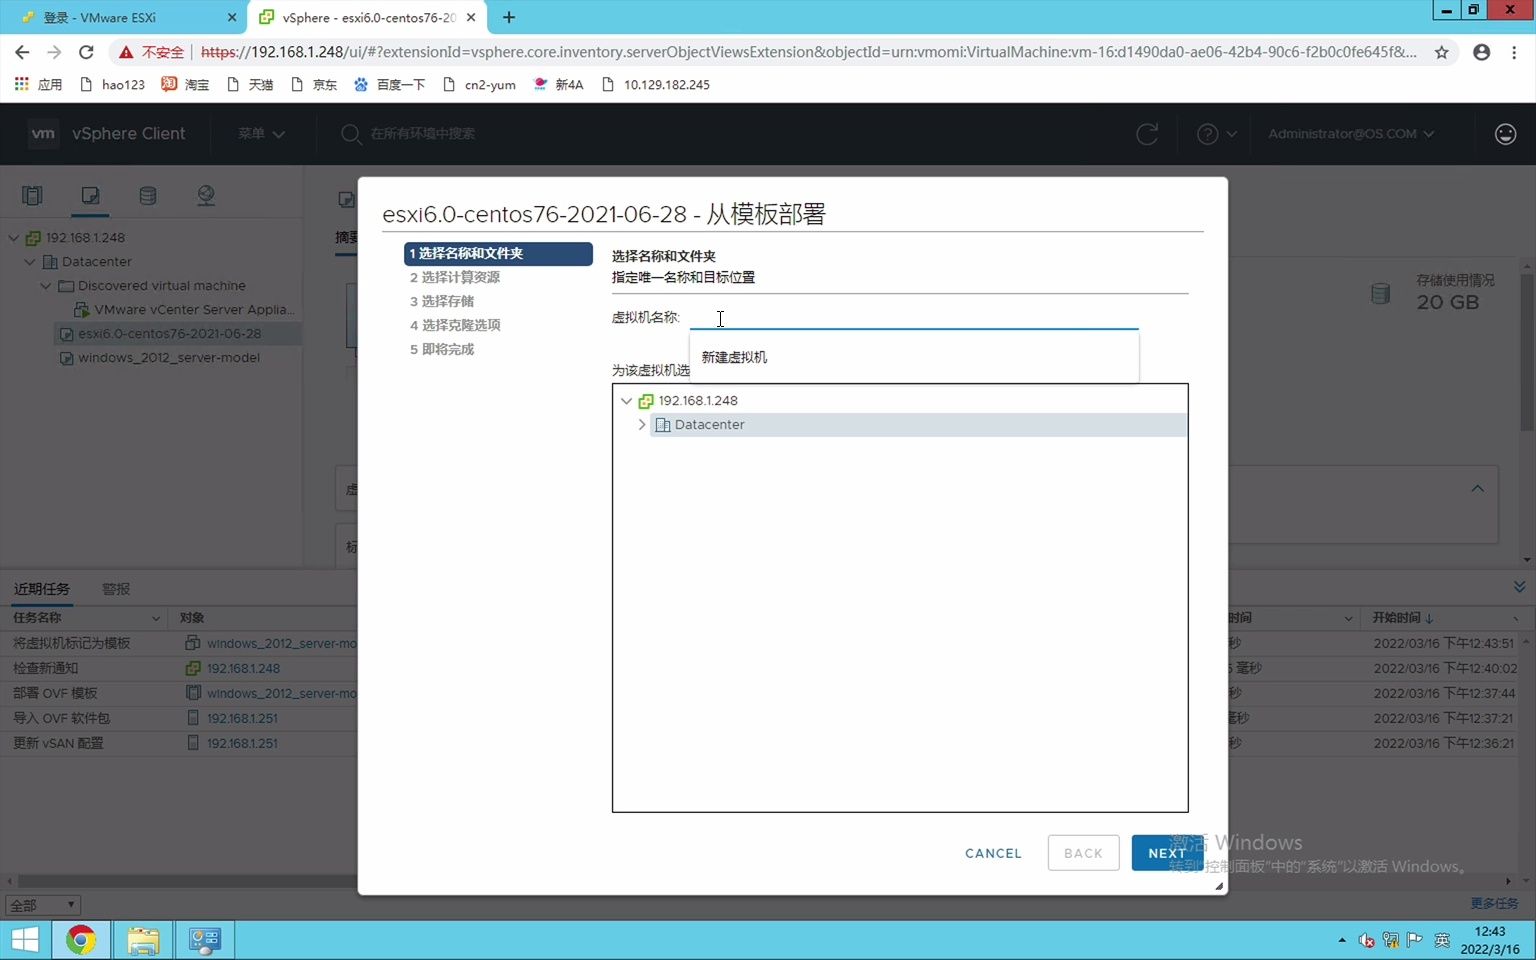Go back in browser history
Screen dimensions: 1536x960
(22, 52)
